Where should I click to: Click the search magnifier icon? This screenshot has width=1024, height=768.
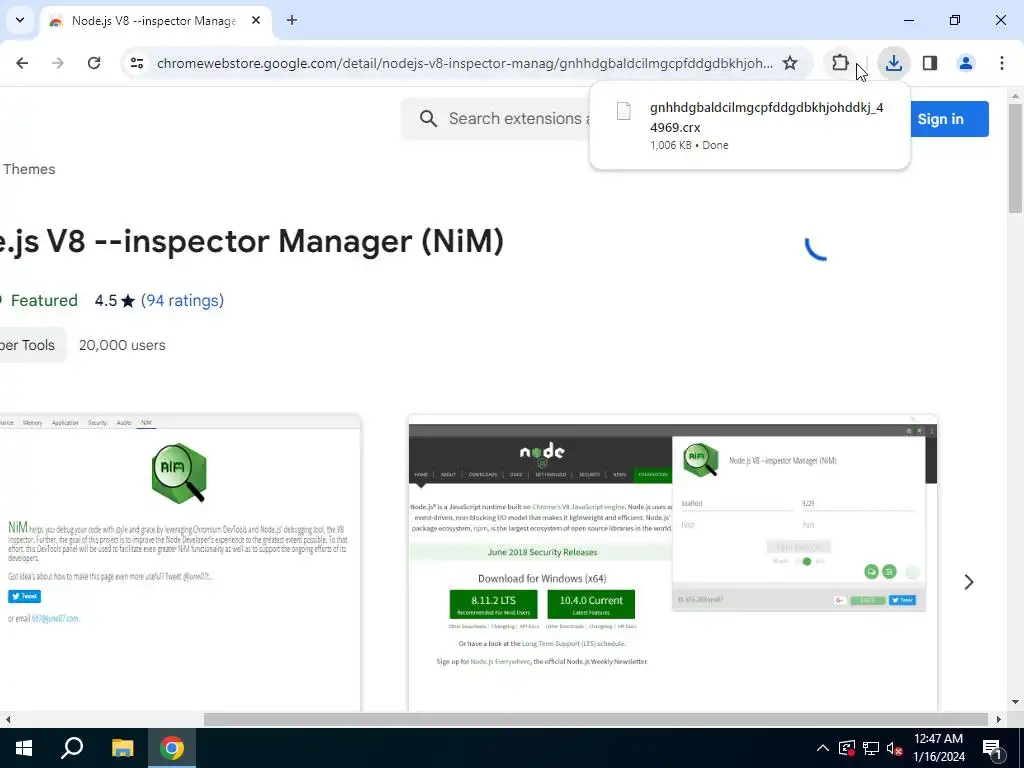pos(428,118)
